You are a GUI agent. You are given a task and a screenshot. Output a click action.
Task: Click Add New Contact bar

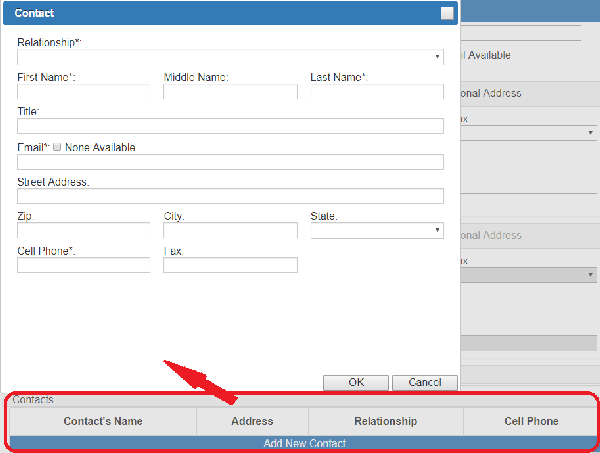click(x=304, y=443)
